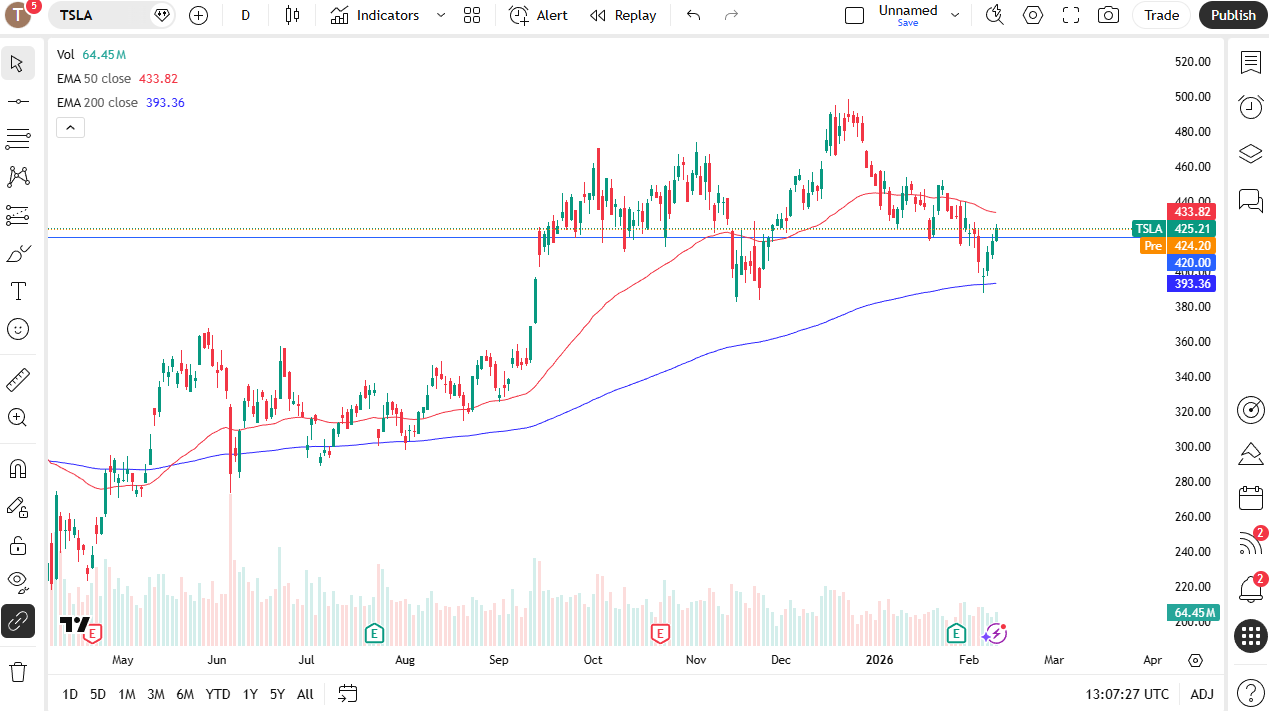Open the Indicators dialog
This screenshot has height=711, width=1269.
[x=375, y=15]
